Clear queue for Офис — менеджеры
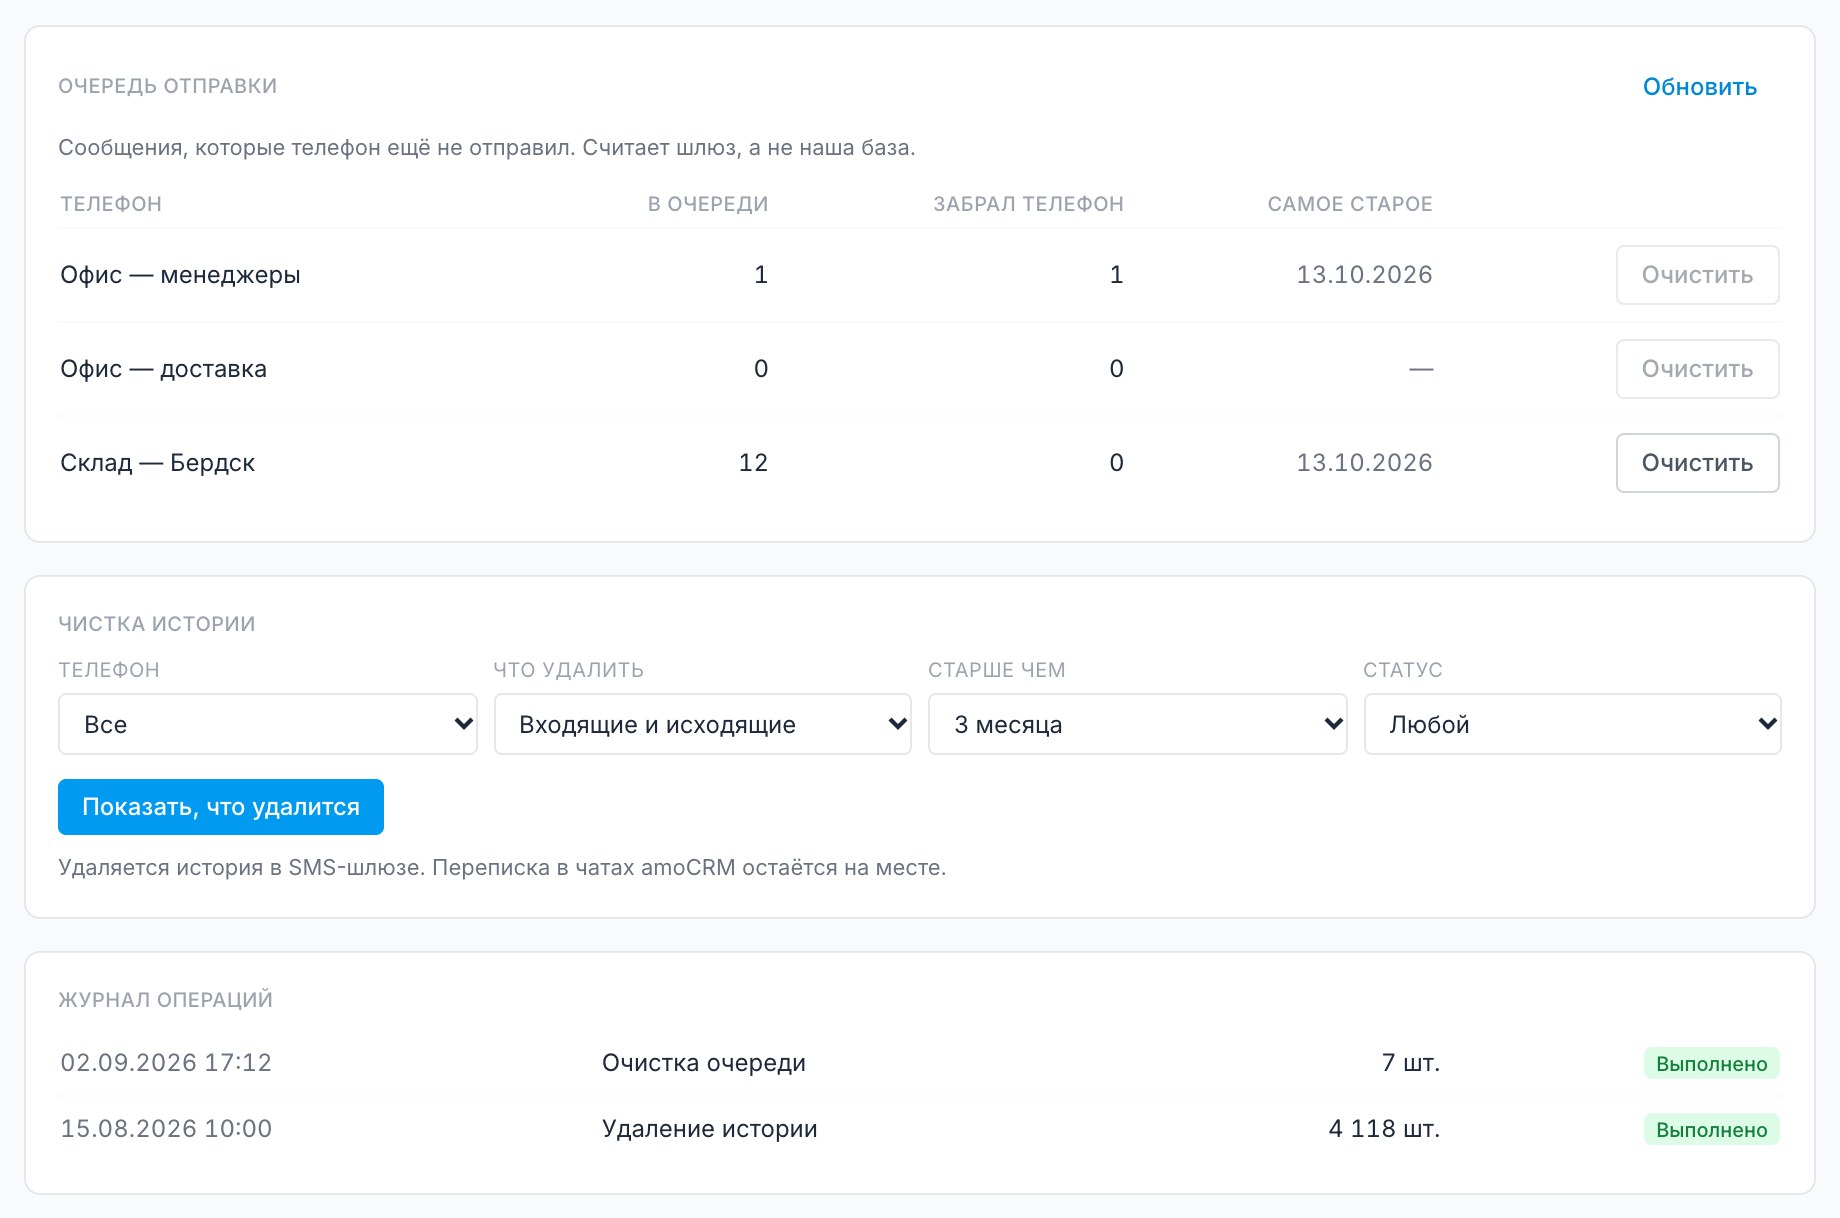Screen dimensions: 1840x1218 click(1697, 275)
